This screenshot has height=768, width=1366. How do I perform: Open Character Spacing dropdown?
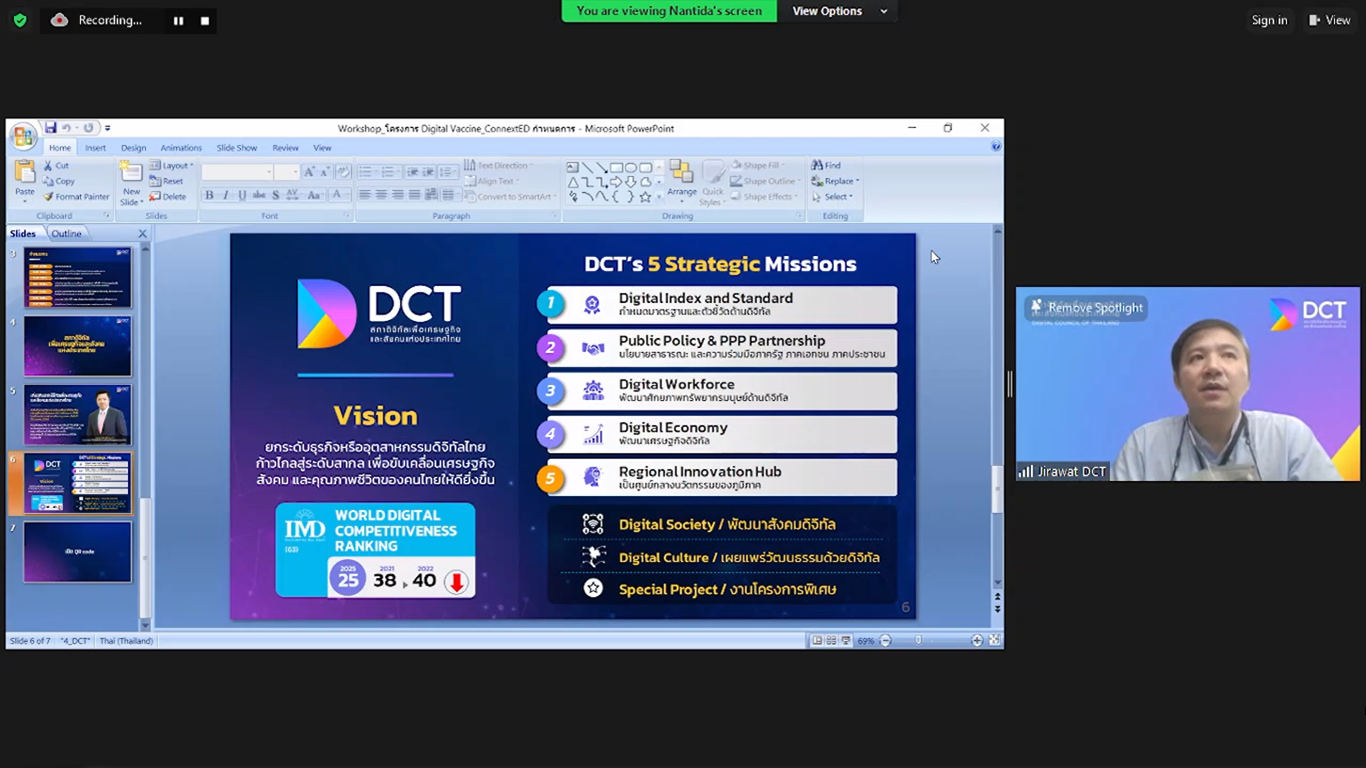coord(294,195)
